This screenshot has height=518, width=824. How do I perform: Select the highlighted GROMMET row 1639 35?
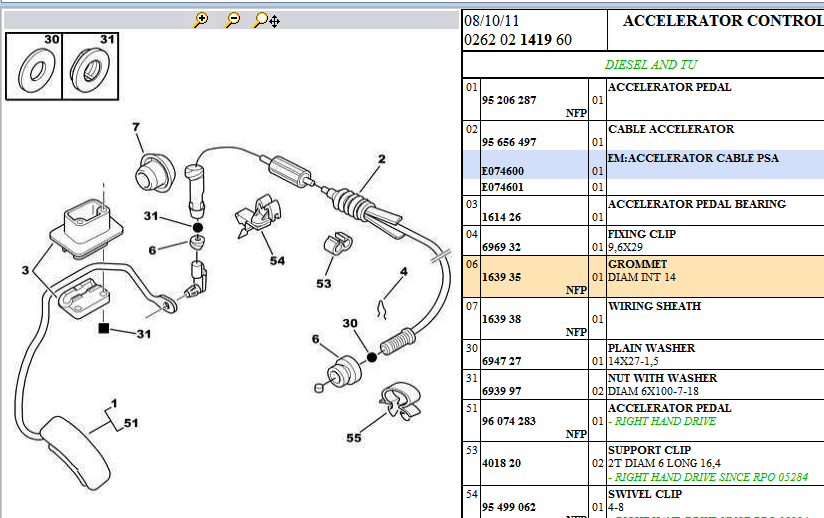[x=642, y=270]
